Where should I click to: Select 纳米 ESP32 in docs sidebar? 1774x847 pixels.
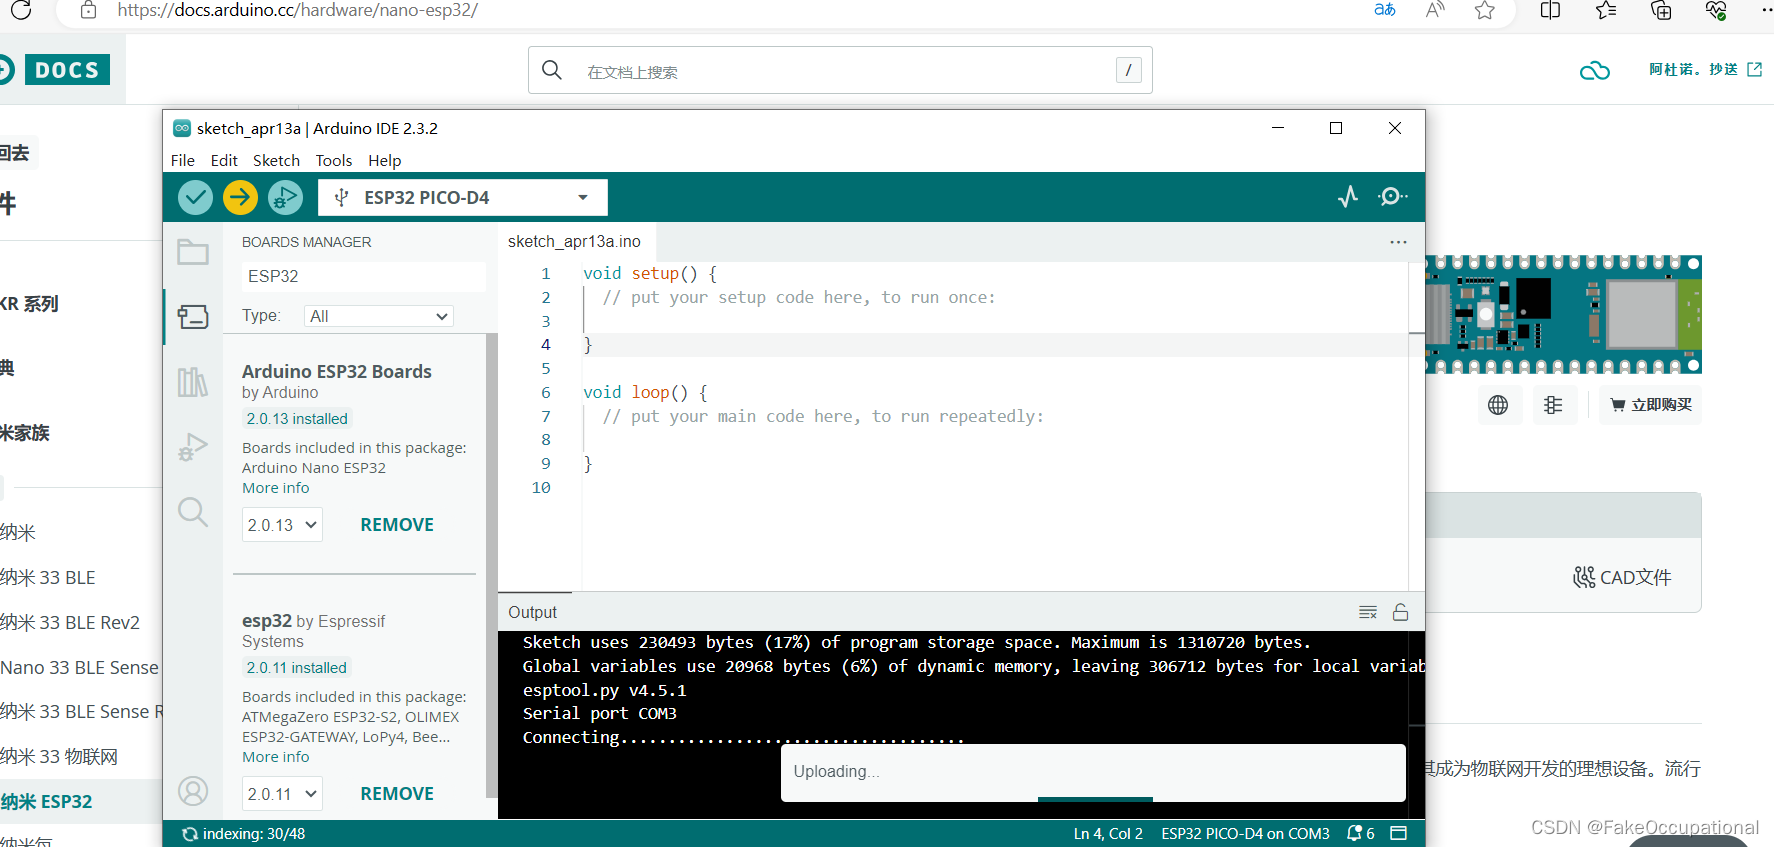[46, 802]
